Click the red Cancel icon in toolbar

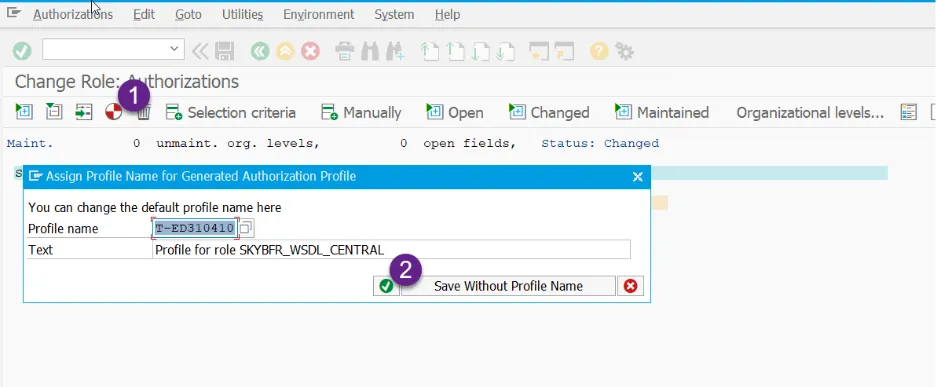click(x=310, y=51)
